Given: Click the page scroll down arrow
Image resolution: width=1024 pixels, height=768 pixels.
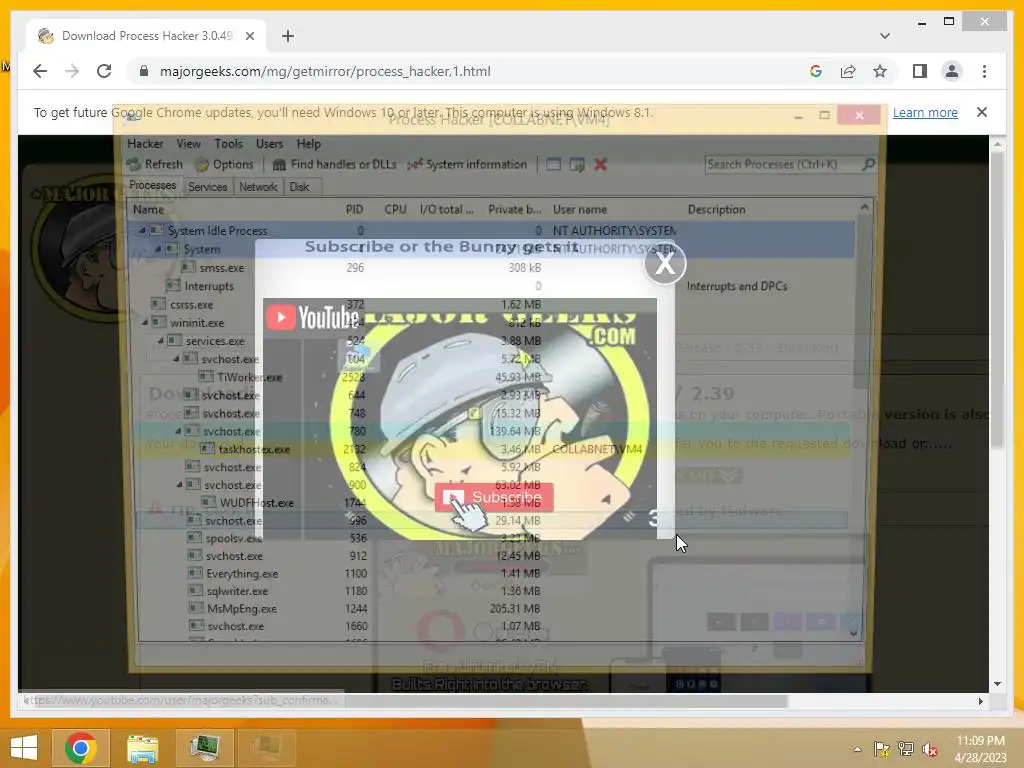Looking at the screenshot, I should [x=997, y=684].
